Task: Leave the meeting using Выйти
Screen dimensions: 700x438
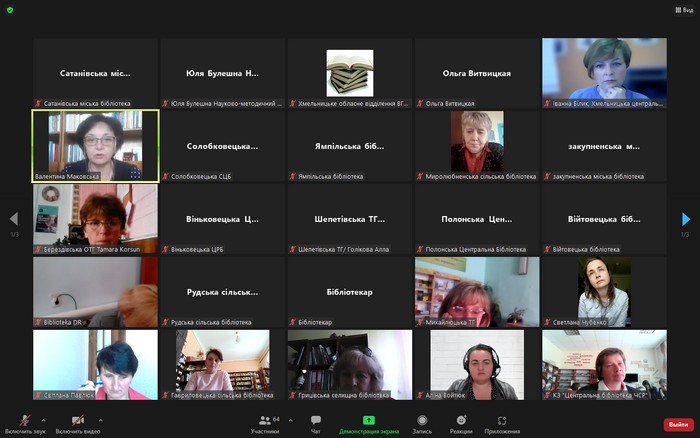Action: click(678, 425)
